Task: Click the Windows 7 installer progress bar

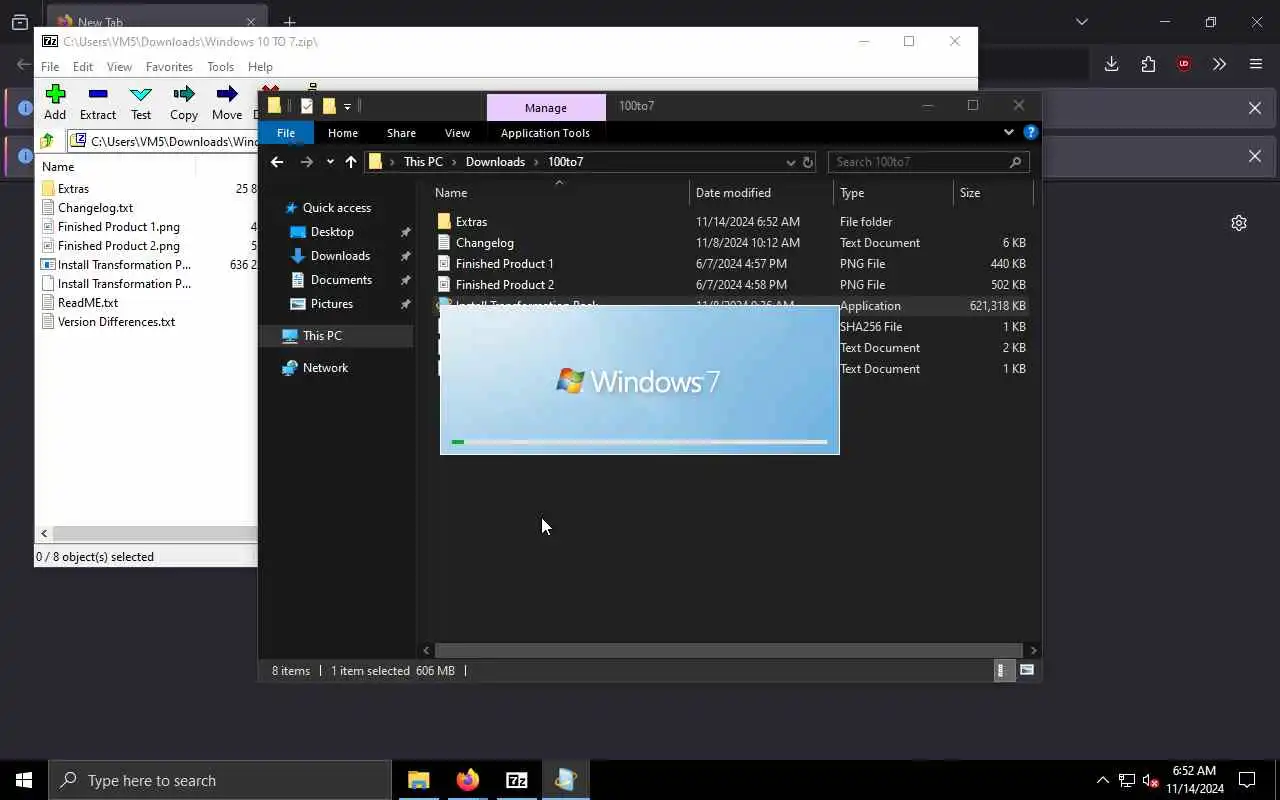Action: click(x=639, y=441)
